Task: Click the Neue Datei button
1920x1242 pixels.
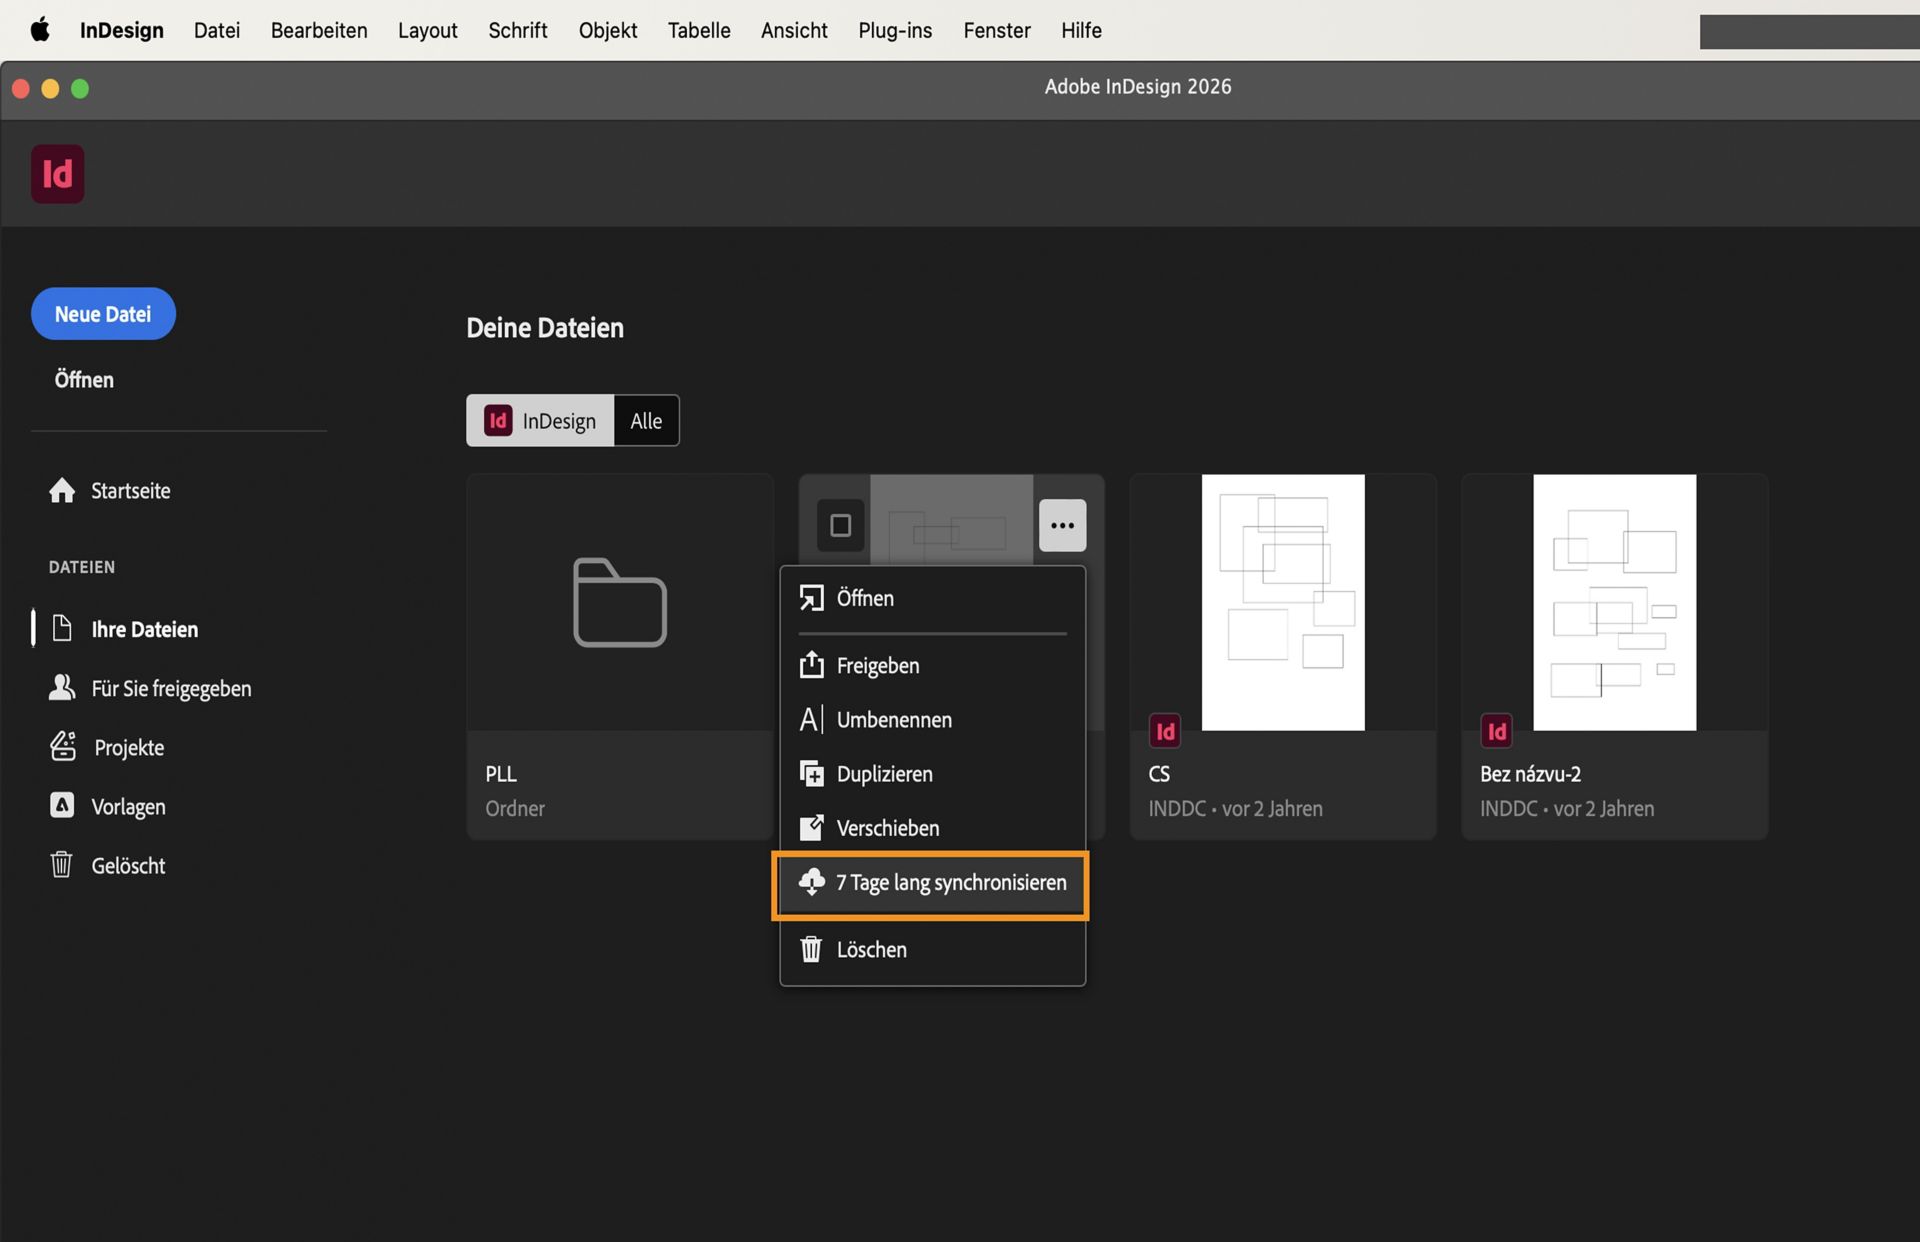Action: coord(102,313)
